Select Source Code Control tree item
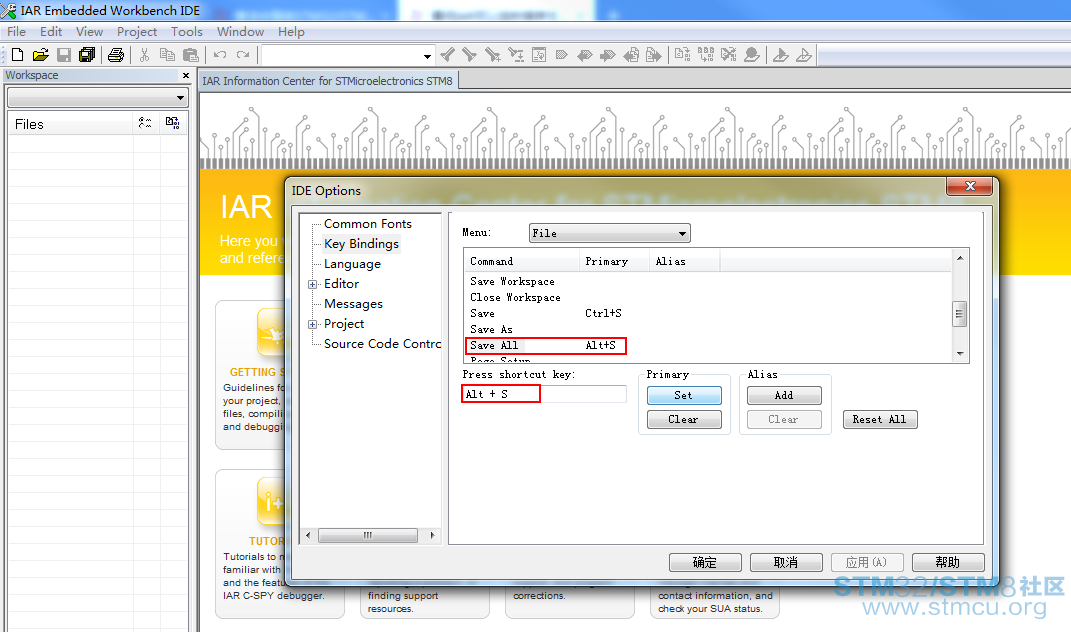Viewport: 1071px width, 632px height. [382, 344]
